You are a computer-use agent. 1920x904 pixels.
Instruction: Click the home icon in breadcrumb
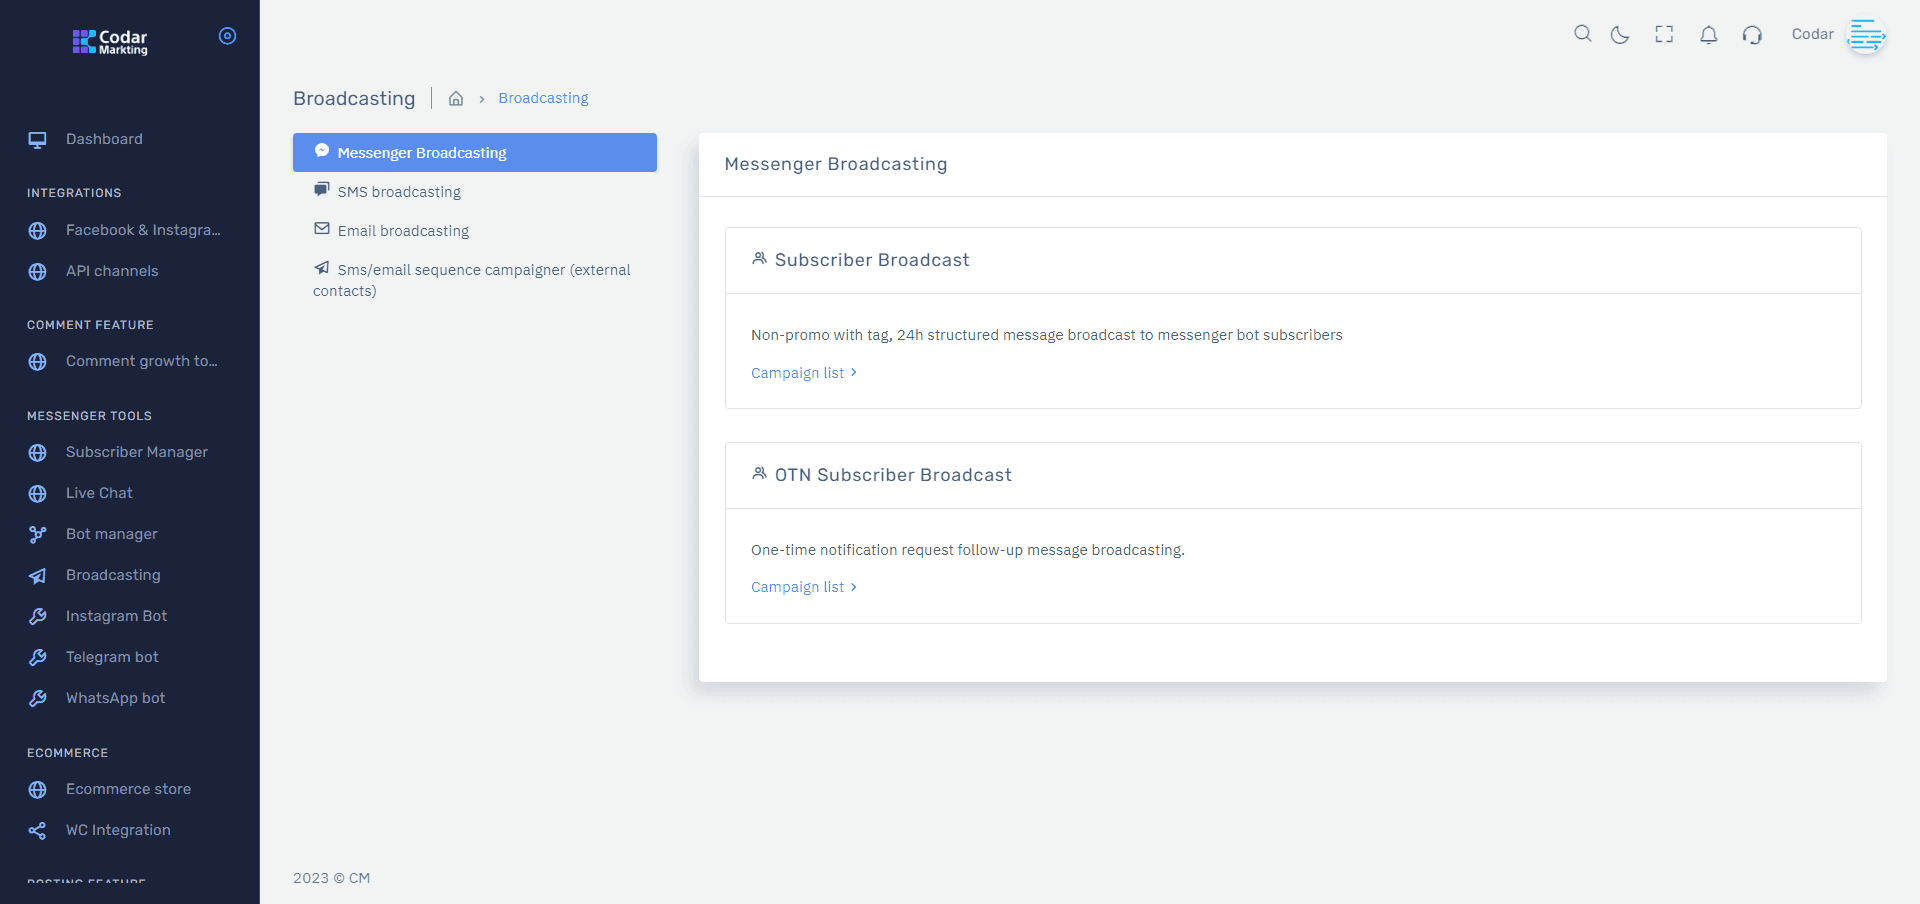456,98
